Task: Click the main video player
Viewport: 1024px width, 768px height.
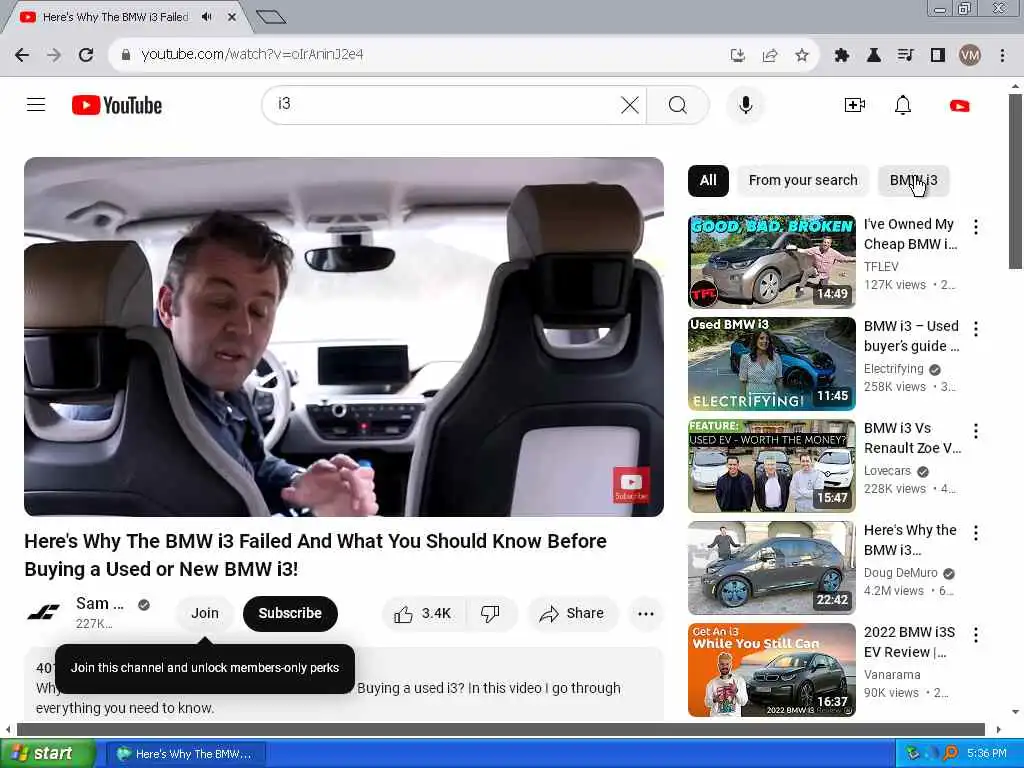Action: 344,337
